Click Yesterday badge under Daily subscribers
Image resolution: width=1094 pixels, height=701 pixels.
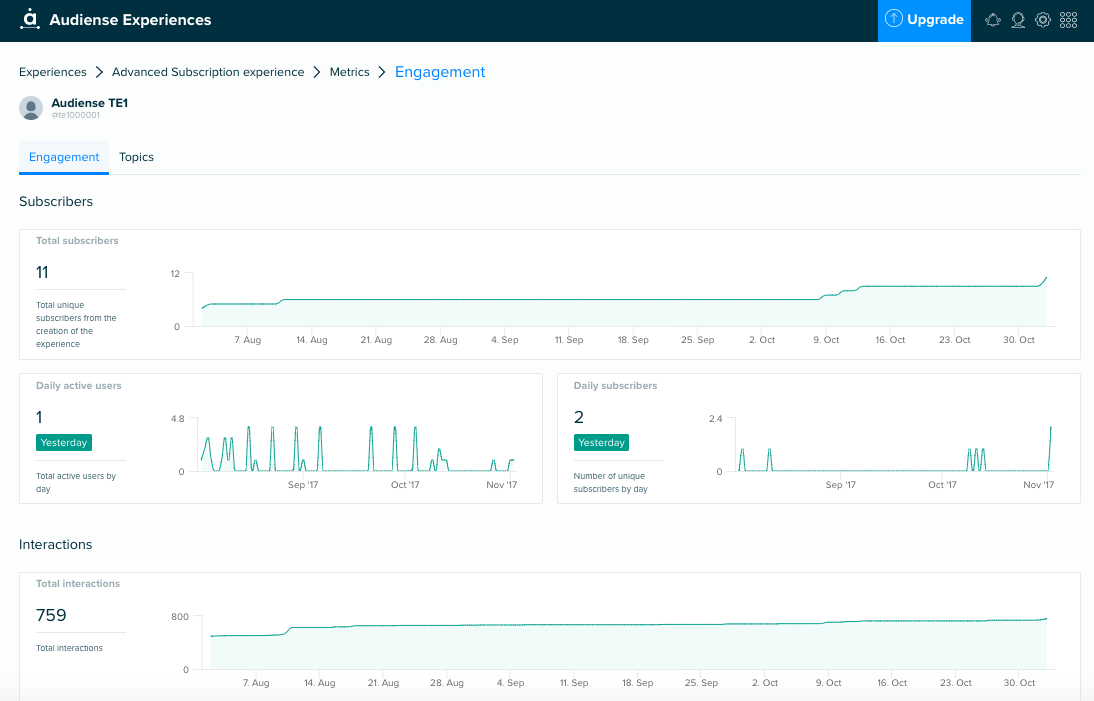[x=601, y=442]
